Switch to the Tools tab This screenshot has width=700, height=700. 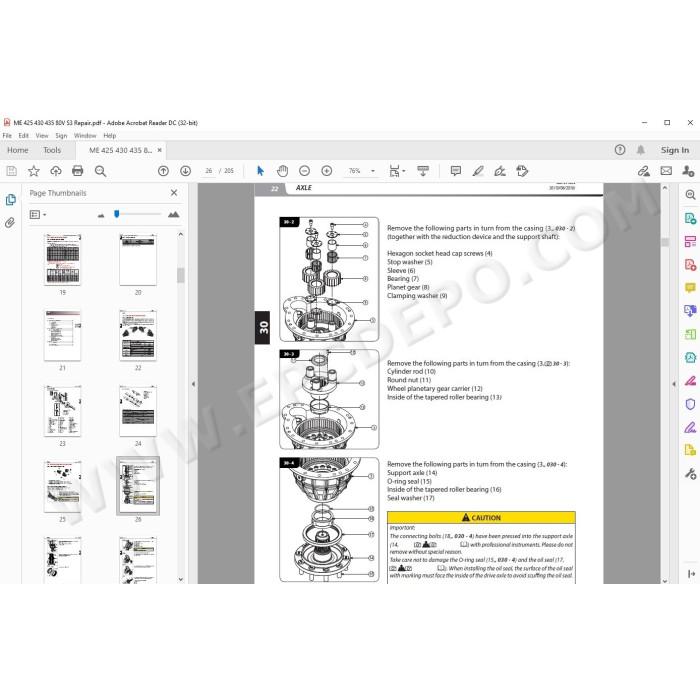(52, 150)
